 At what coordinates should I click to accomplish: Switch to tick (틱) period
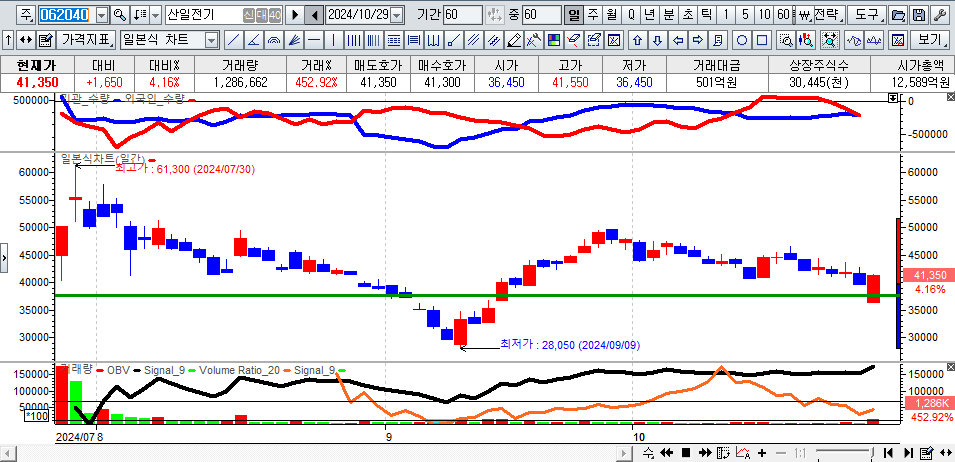coord(707,15)
